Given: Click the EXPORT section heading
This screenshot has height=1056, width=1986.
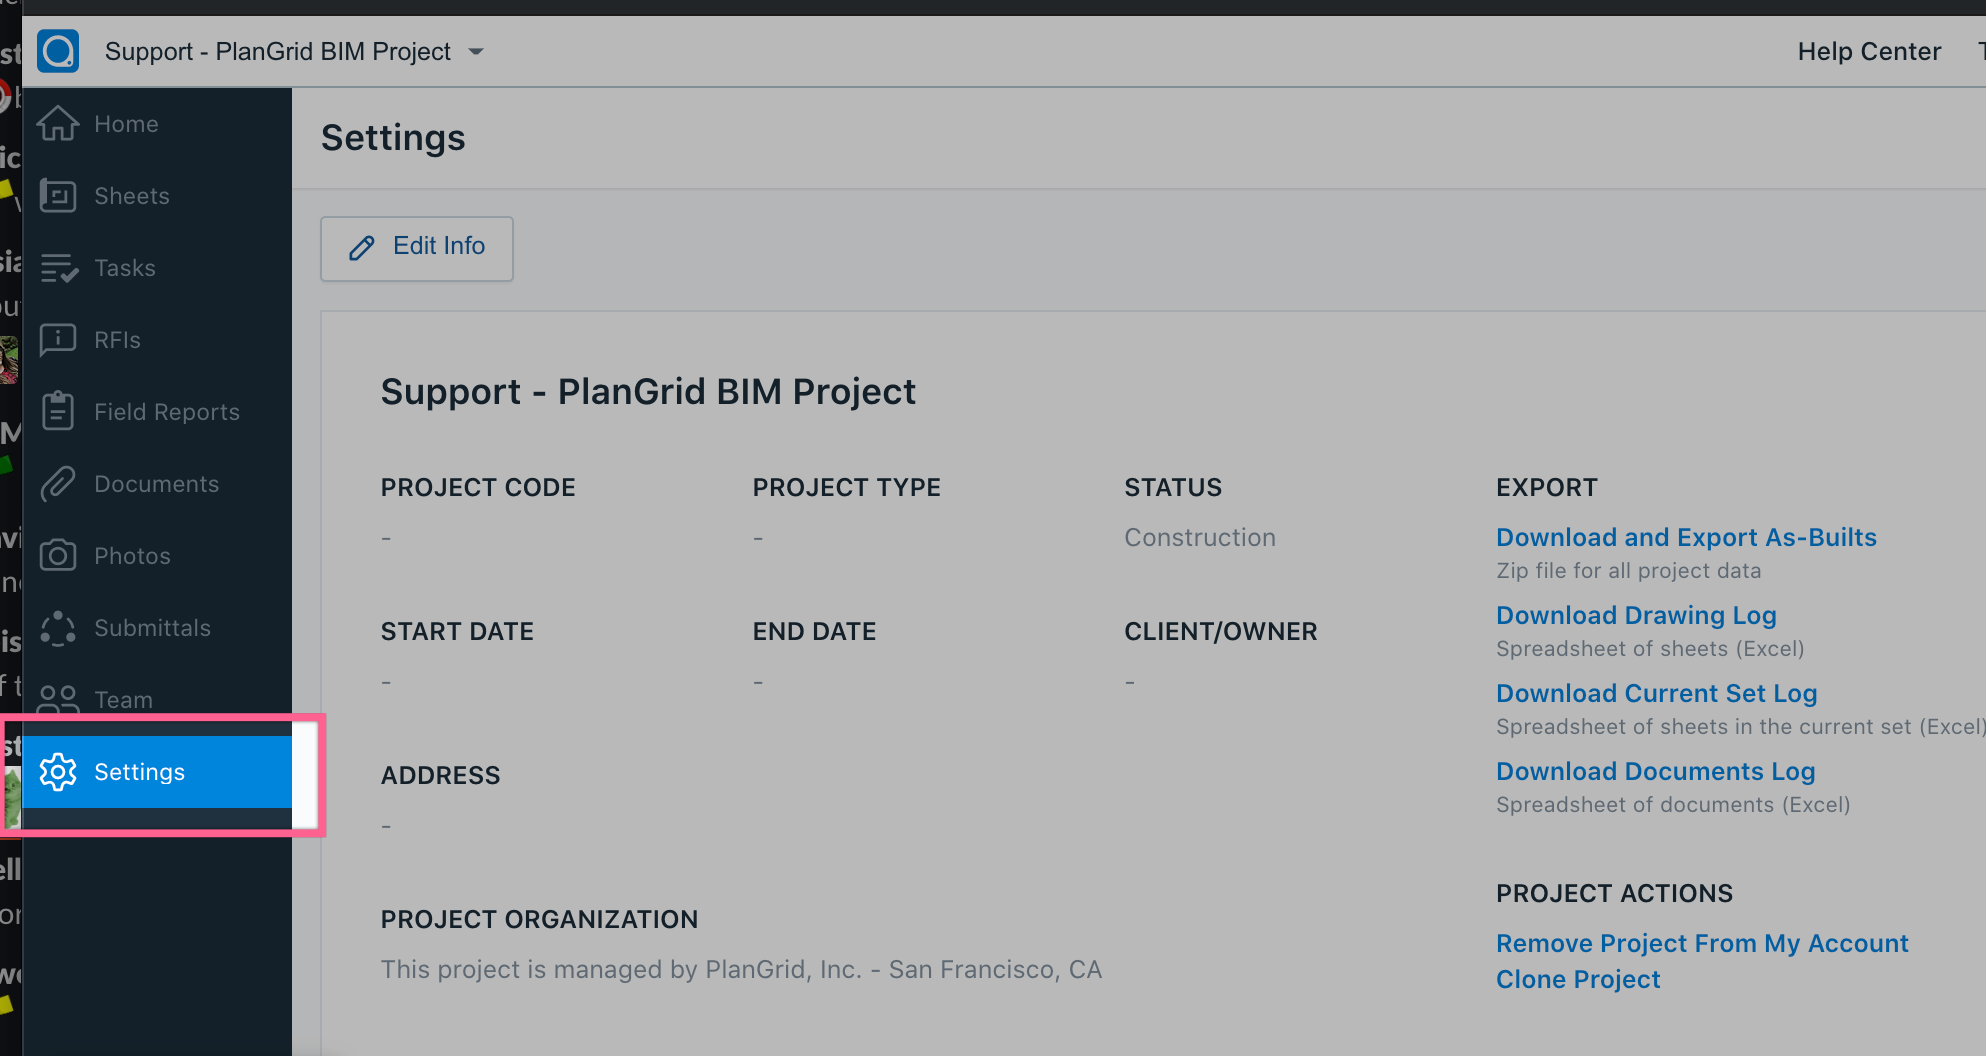Looking at the screenshot, I should [1546, 487].
